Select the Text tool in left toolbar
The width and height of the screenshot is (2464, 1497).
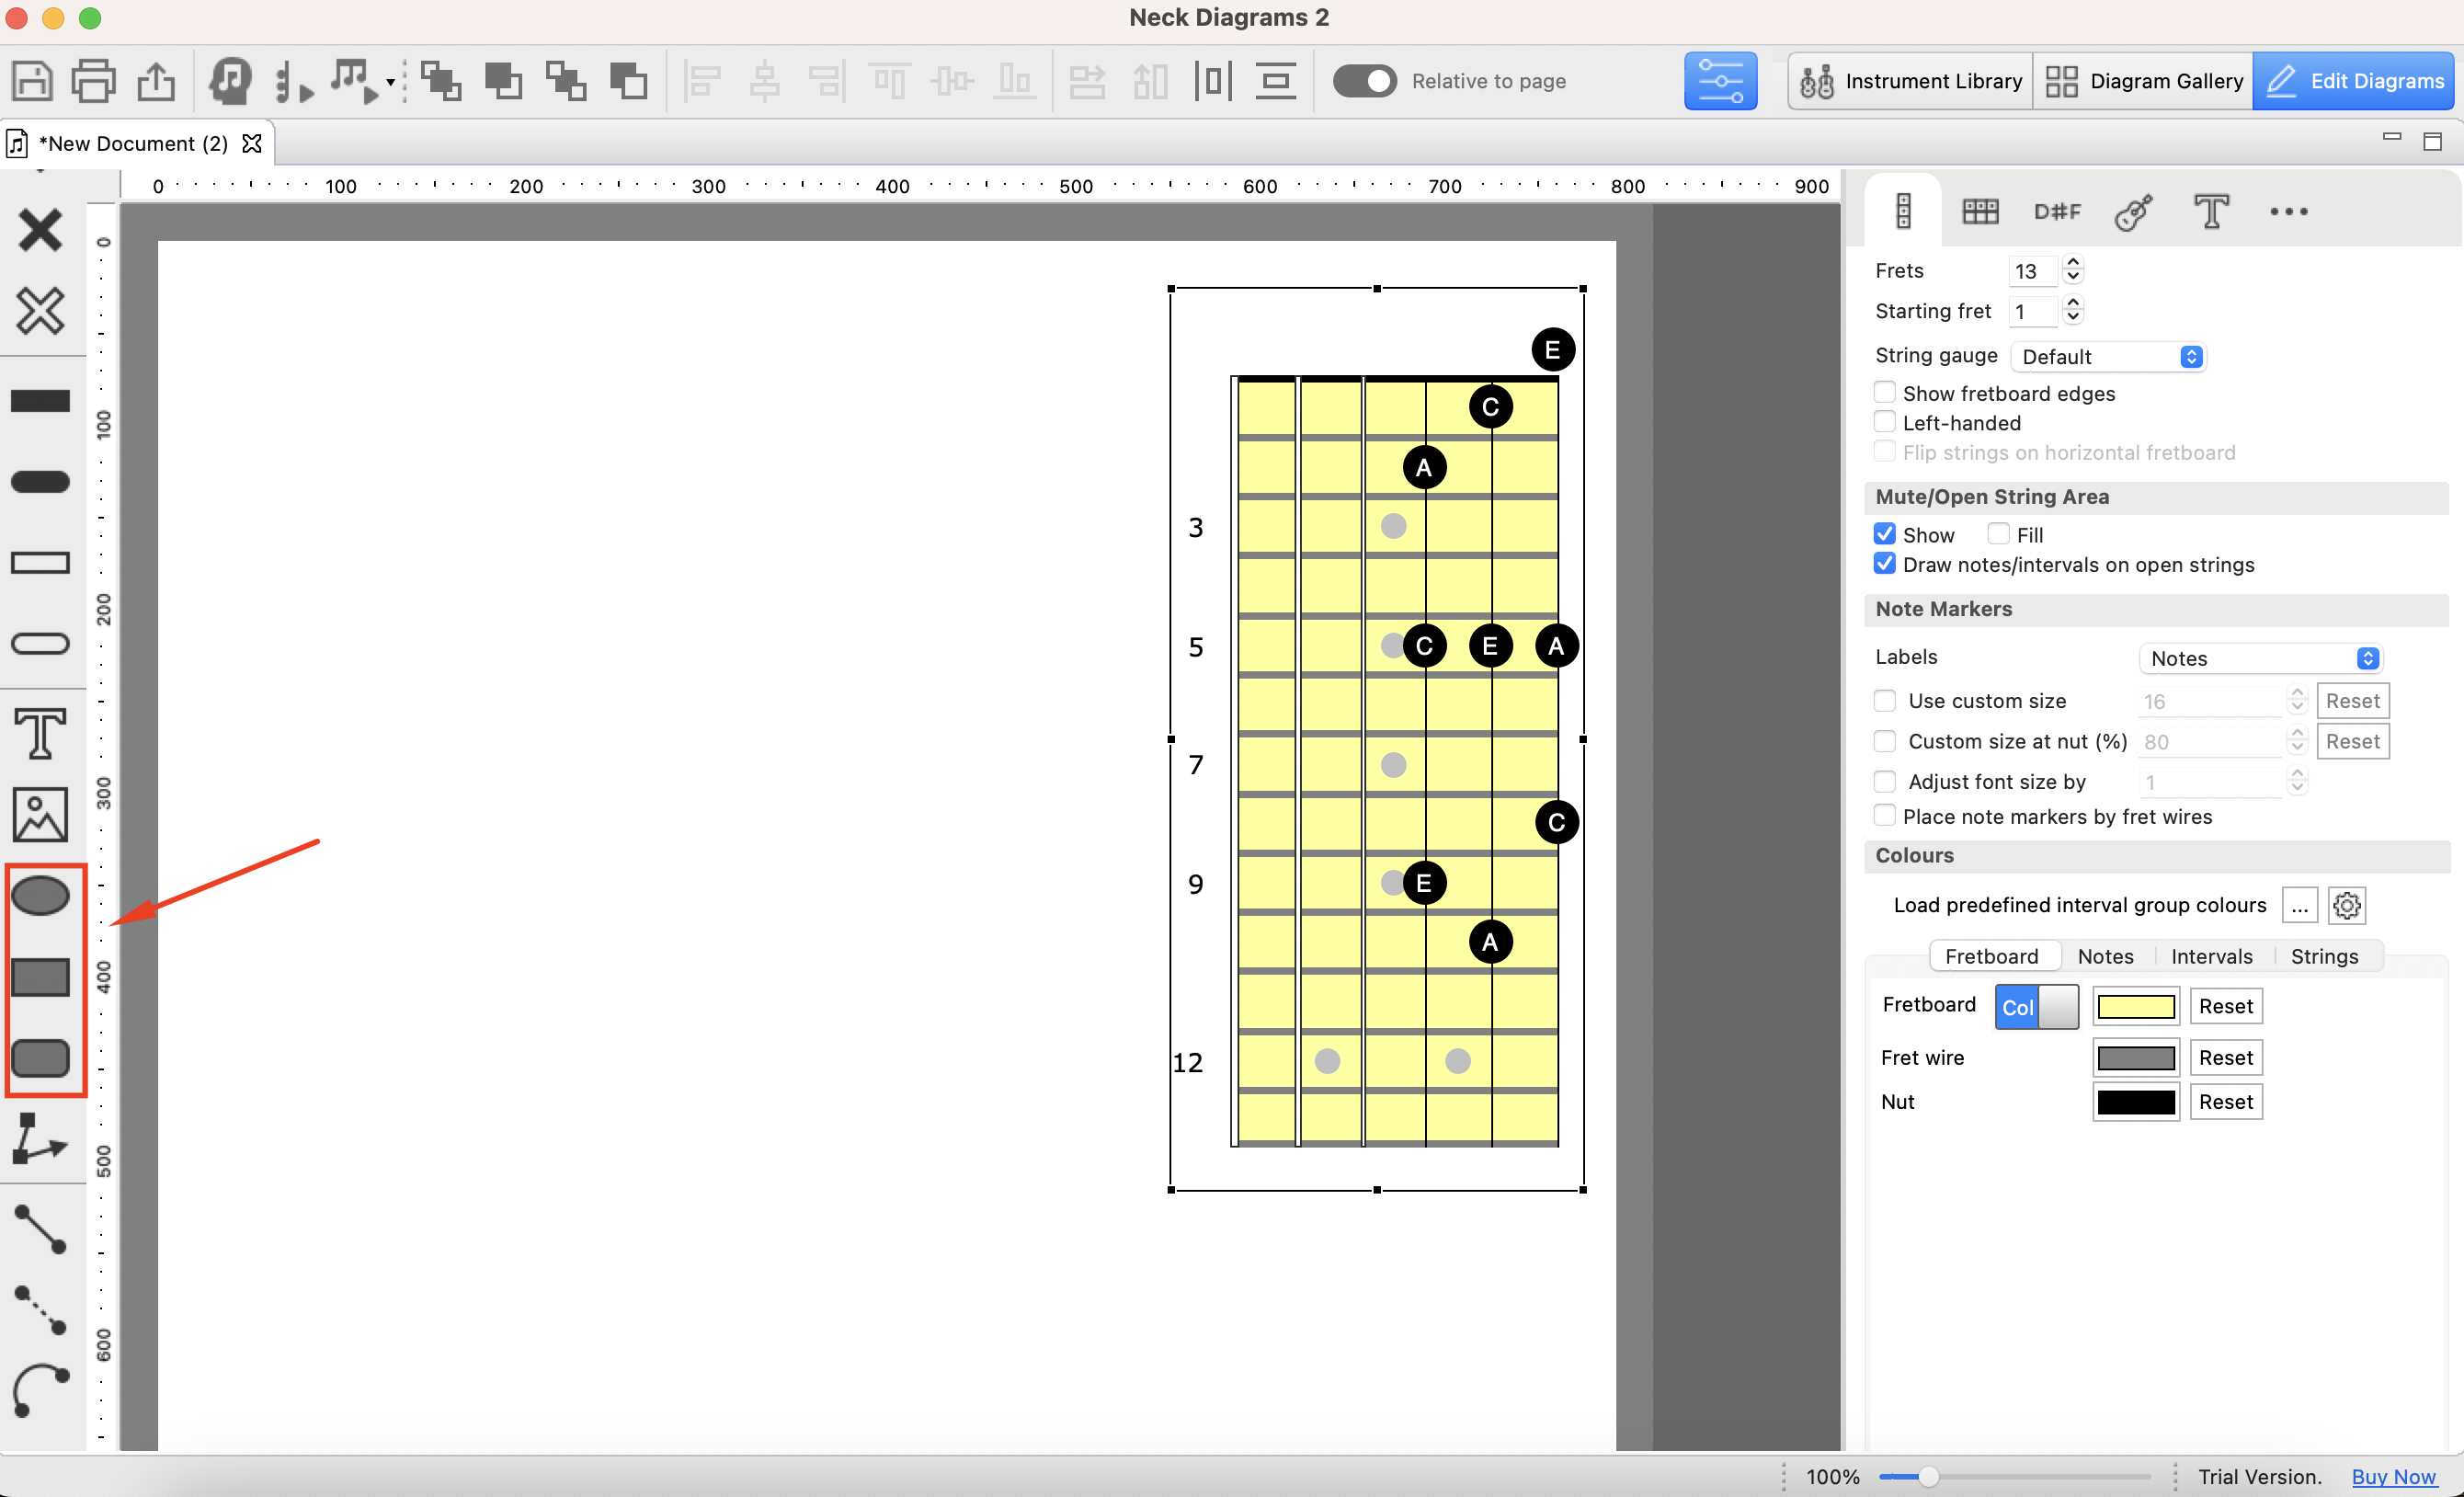[x=40, y=733]
